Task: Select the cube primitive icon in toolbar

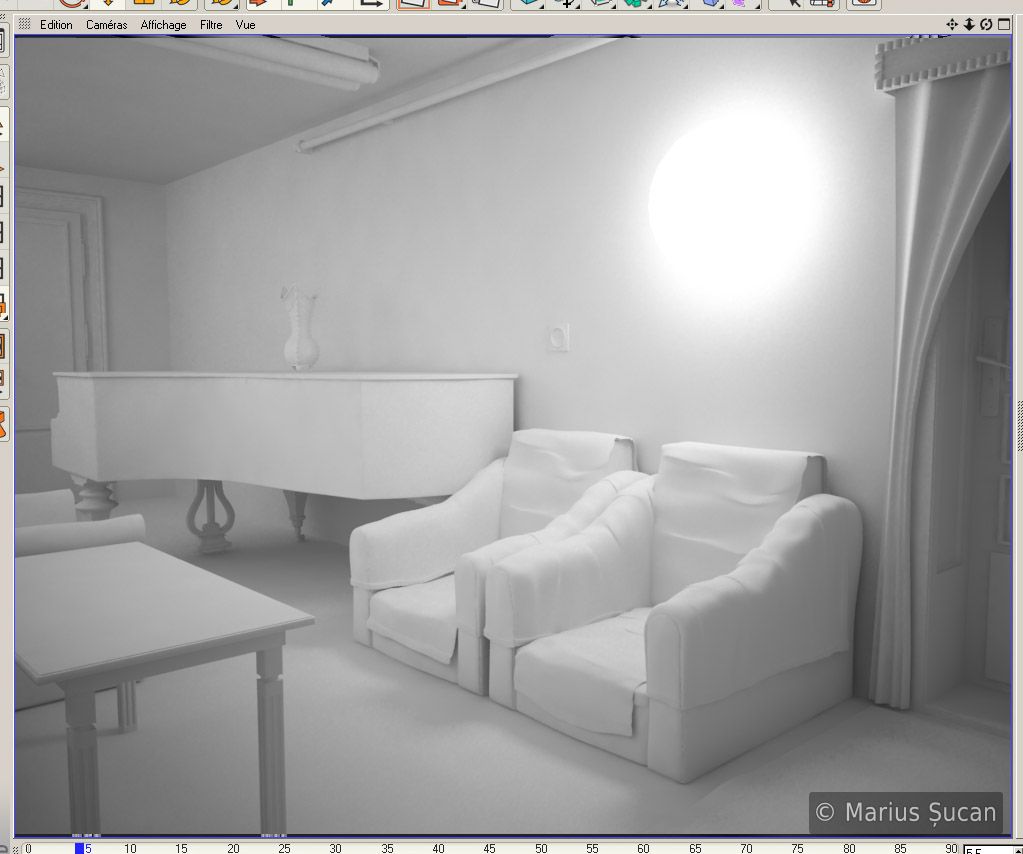Action: [x=529, y=3]
